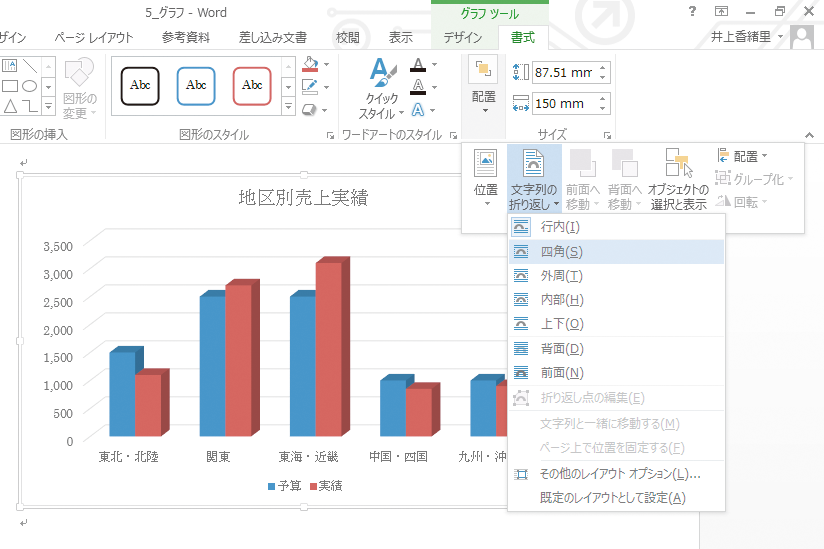Viewport: 824px width, 549px height.
Task: Click the 予算 legend entry
Action: click(284, 486)
